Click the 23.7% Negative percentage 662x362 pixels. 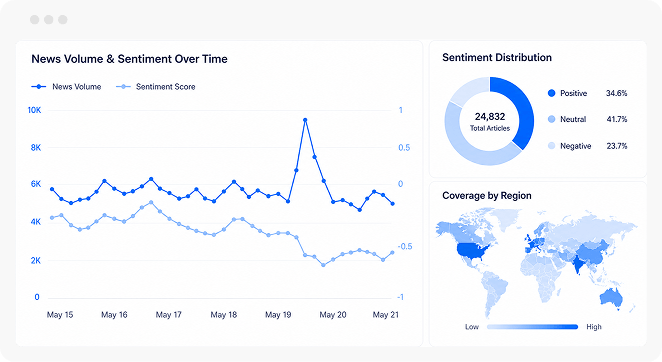pyautogui.click(x=617, y=146)
